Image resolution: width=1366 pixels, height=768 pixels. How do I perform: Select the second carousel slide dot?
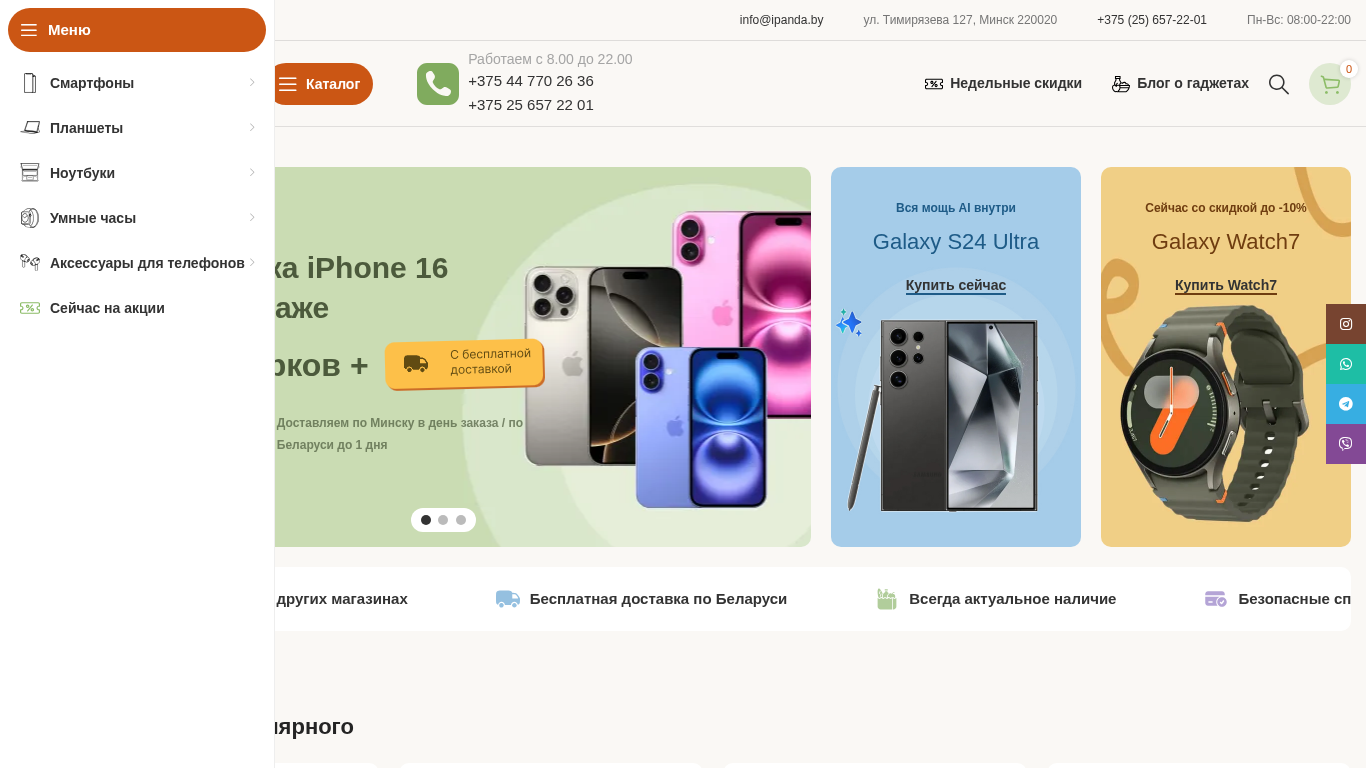click(443, 520)
